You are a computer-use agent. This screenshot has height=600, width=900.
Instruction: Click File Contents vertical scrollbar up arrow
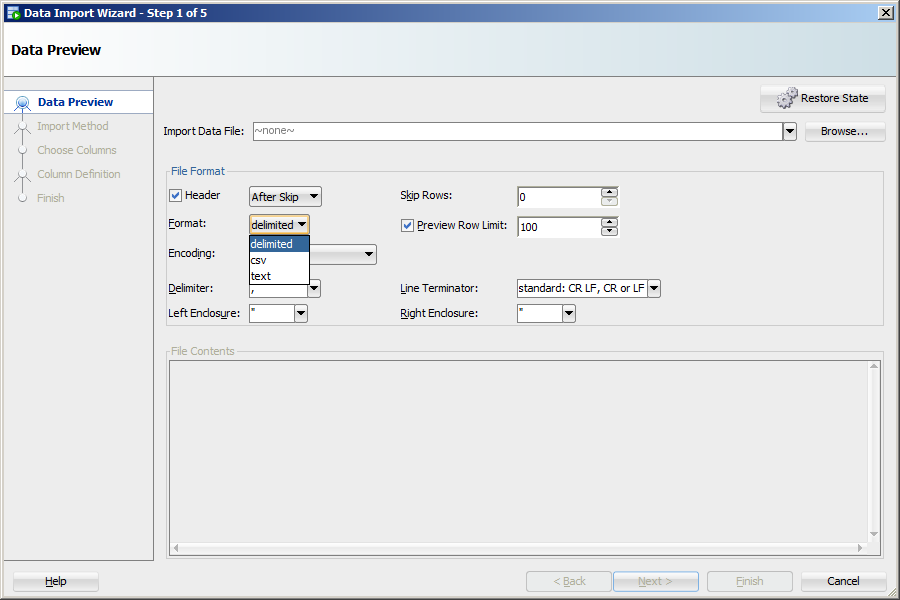(874, 366)
